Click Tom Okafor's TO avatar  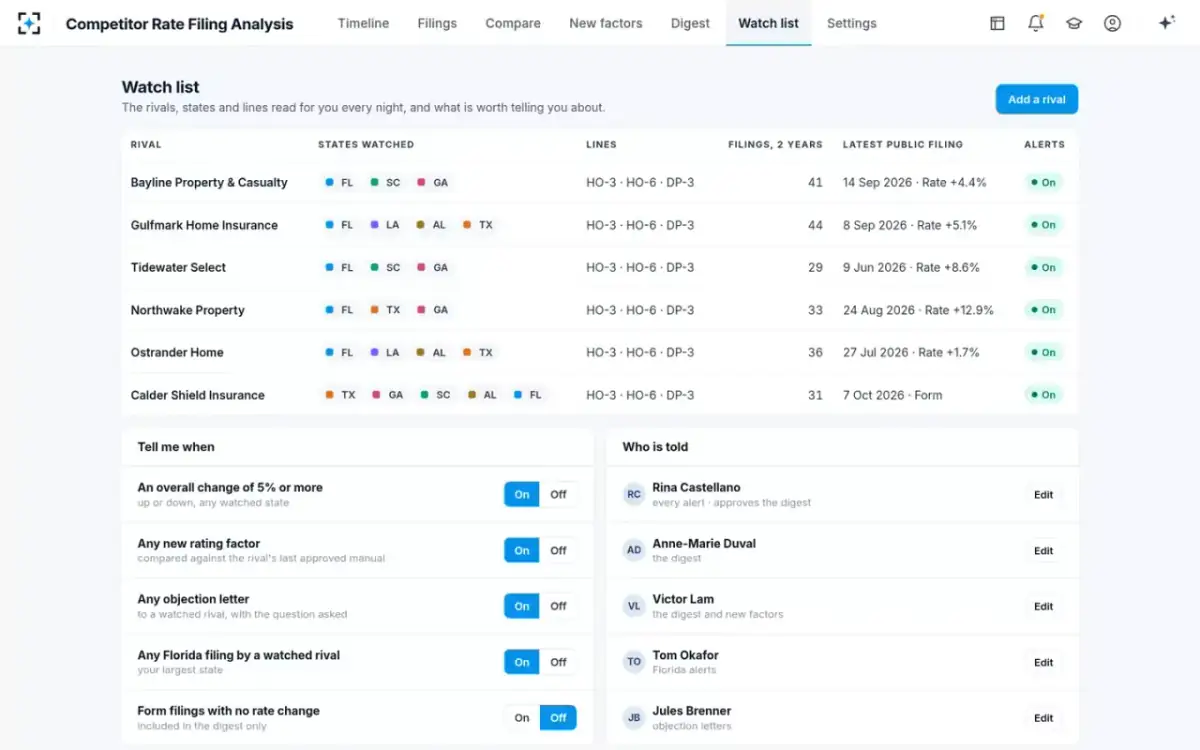[x=634, y=662]
